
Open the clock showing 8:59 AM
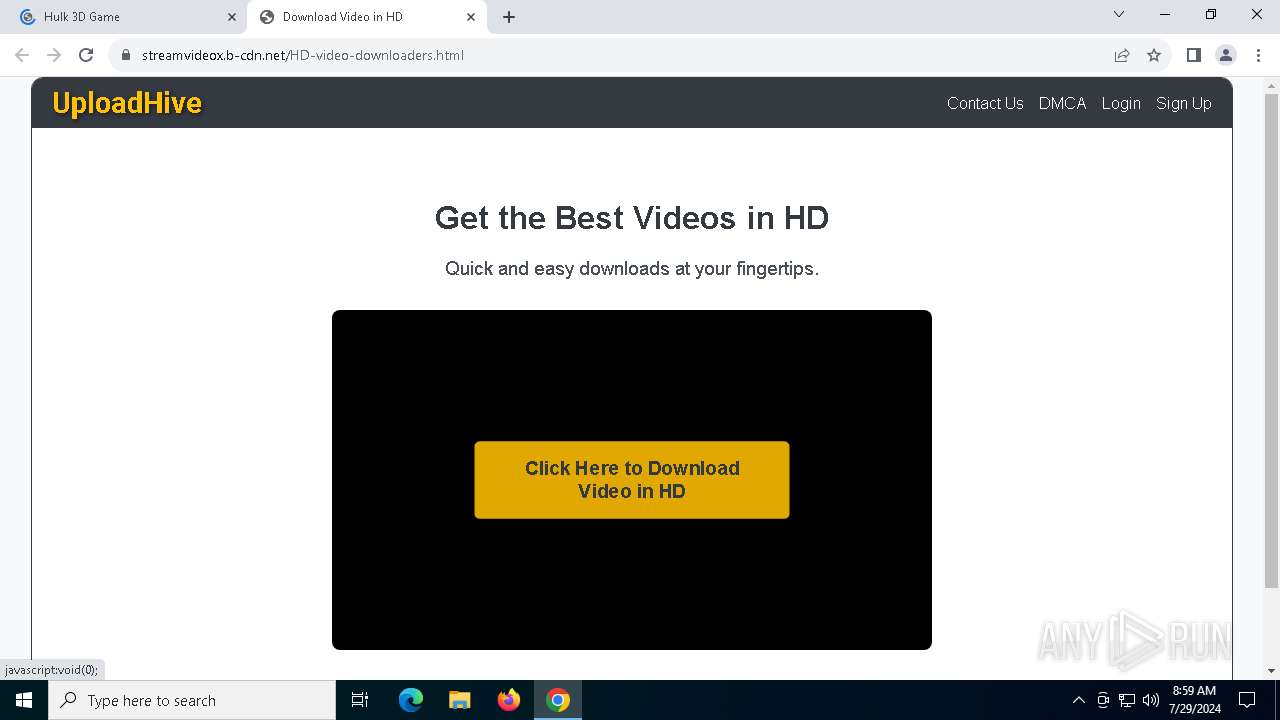[x=1194, y=700]
